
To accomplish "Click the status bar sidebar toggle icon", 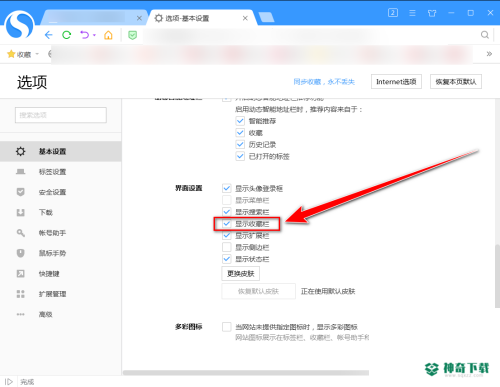I will [x=9, y=381].
